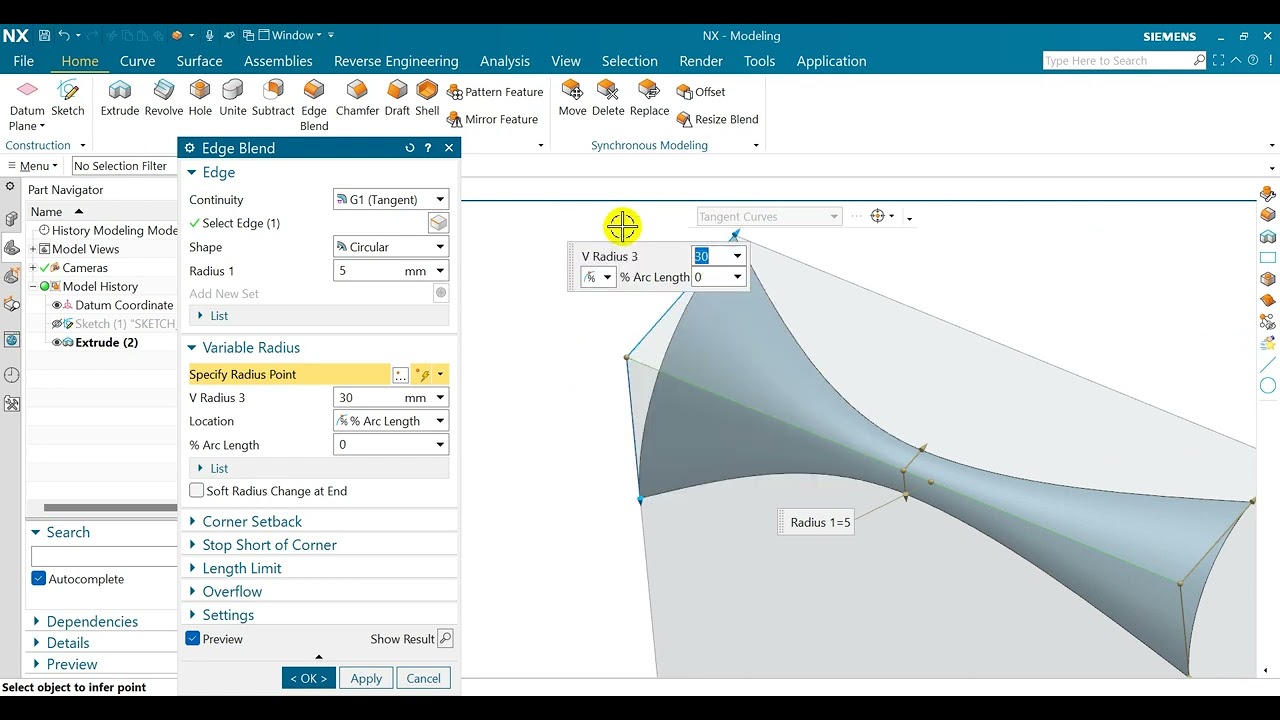Select the Extrude tool in the ribbon
This screenshot has height=720, width=1280.
click(119, 98)
